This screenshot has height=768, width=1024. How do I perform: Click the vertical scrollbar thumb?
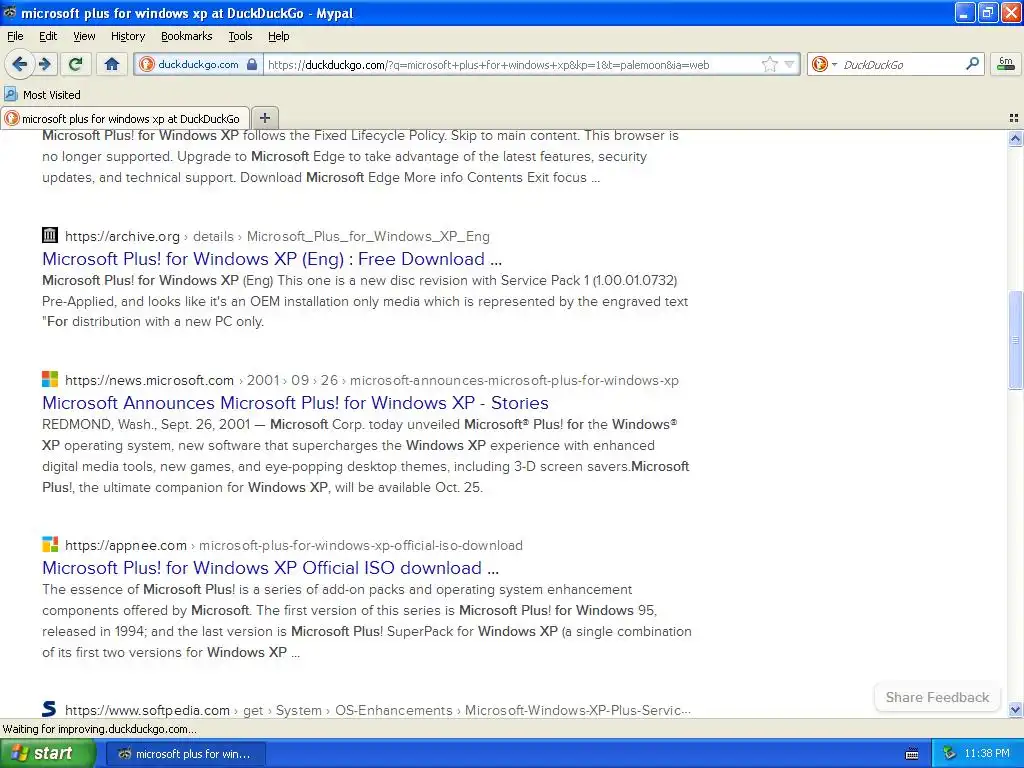[x=1015, y=340]
